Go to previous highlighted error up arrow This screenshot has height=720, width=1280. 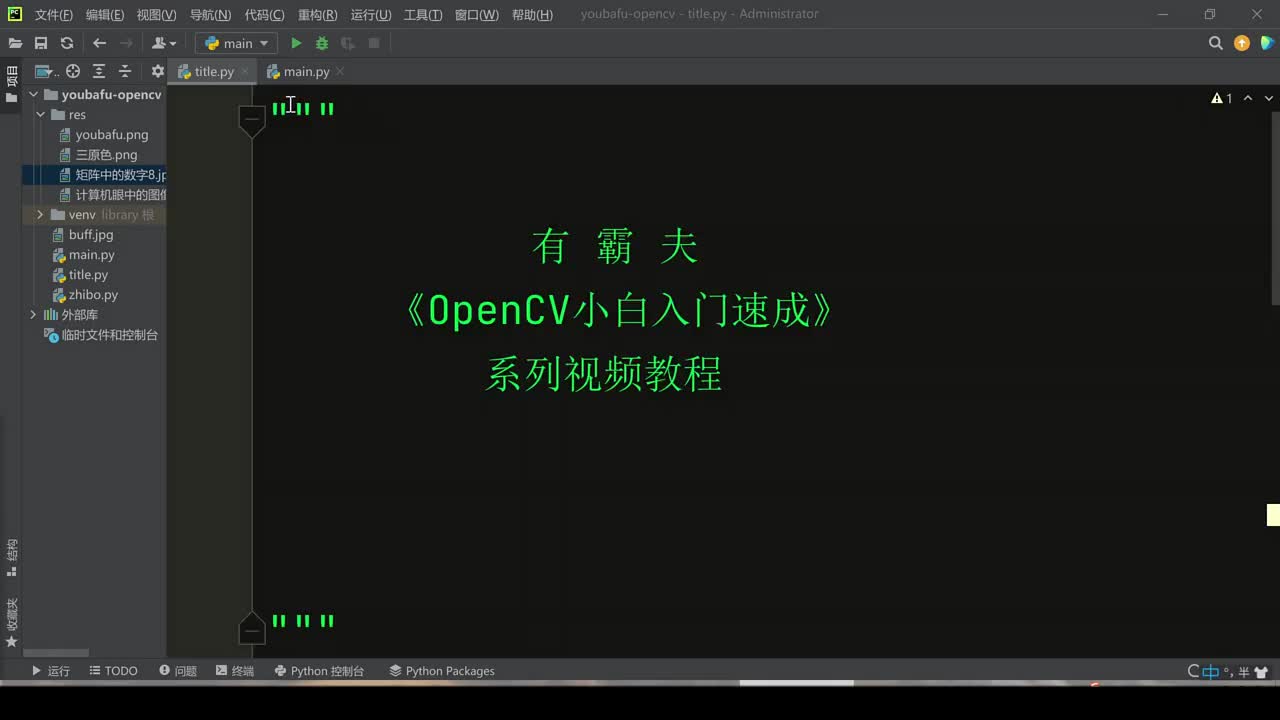coord(1248,98)
